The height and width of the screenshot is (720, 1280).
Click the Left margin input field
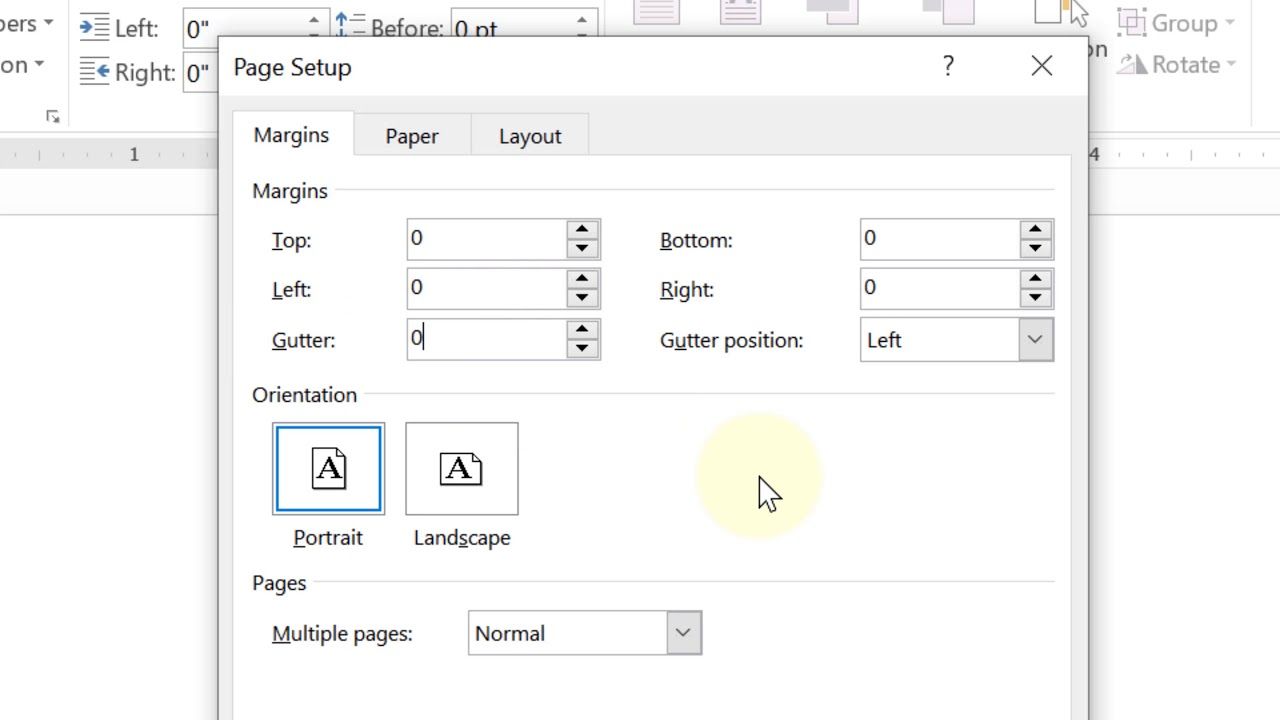pos(487,289)
